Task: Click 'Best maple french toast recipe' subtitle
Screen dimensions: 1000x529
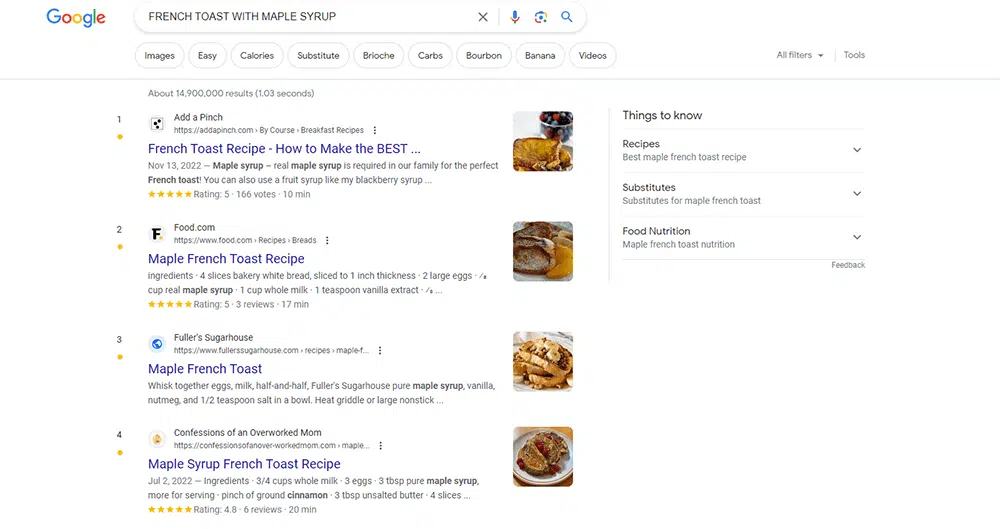Action: pyautogui.click(x=684, y=157)
